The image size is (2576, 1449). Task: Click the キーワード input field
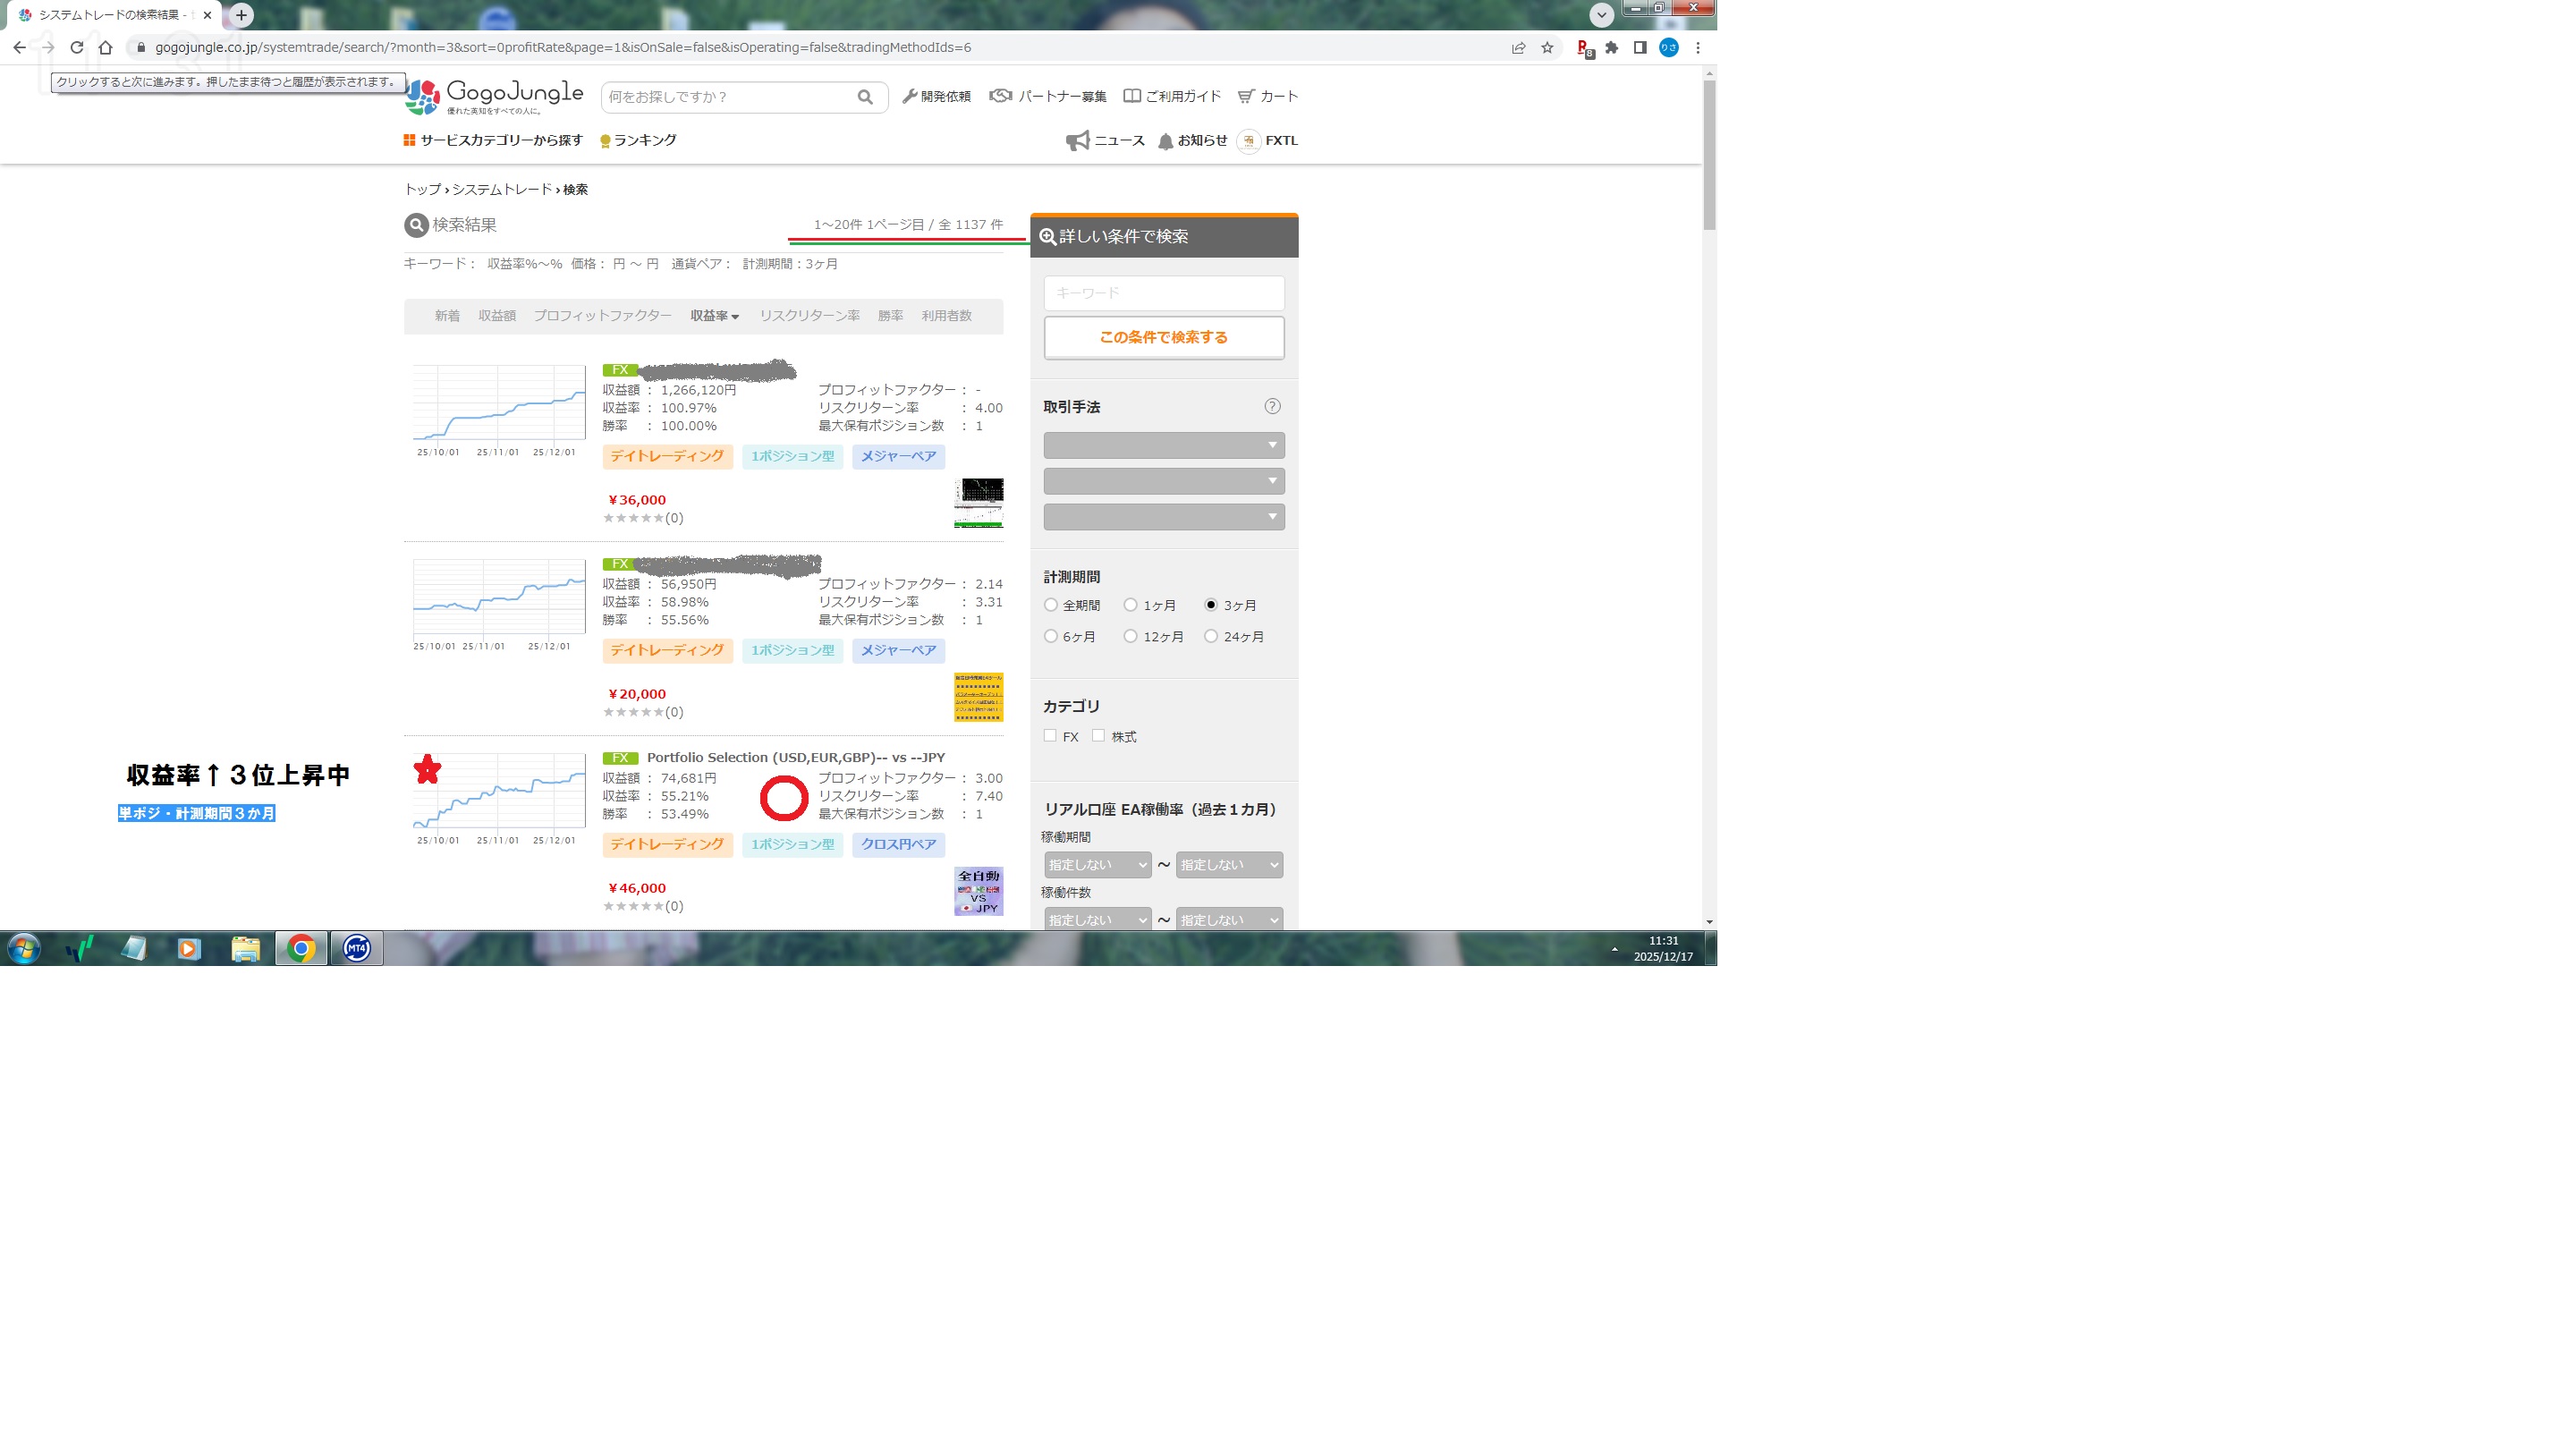click(1163, 293)
